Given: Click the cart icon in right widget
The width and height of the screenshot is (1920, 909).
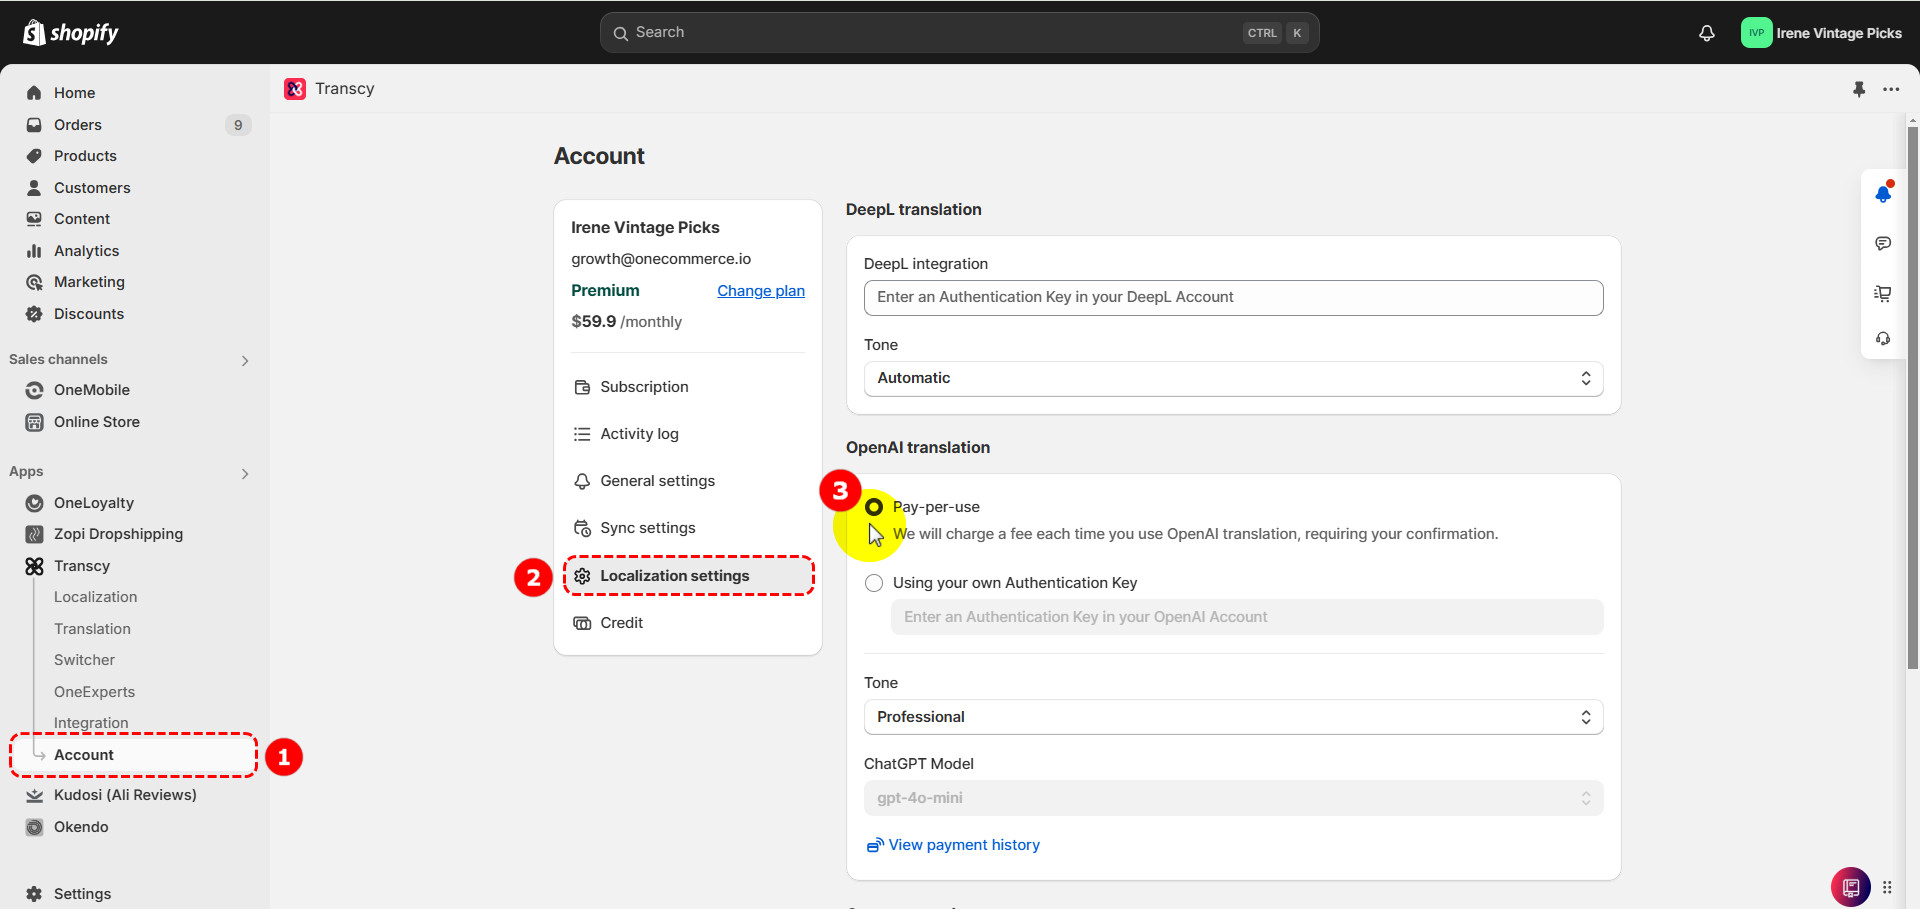Looking at the screenshot, I should coord(1883,293).
